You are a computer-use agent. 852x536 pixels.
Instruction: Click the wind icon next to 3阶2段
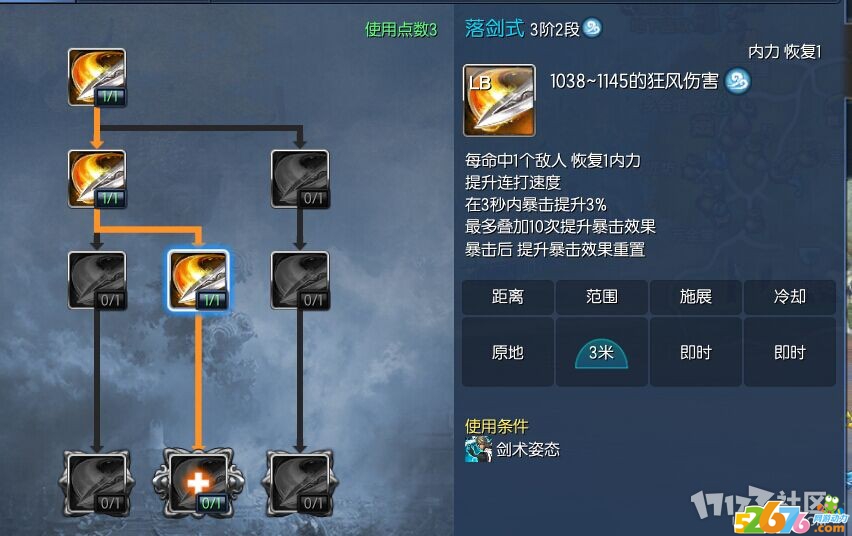coord(592,27)
